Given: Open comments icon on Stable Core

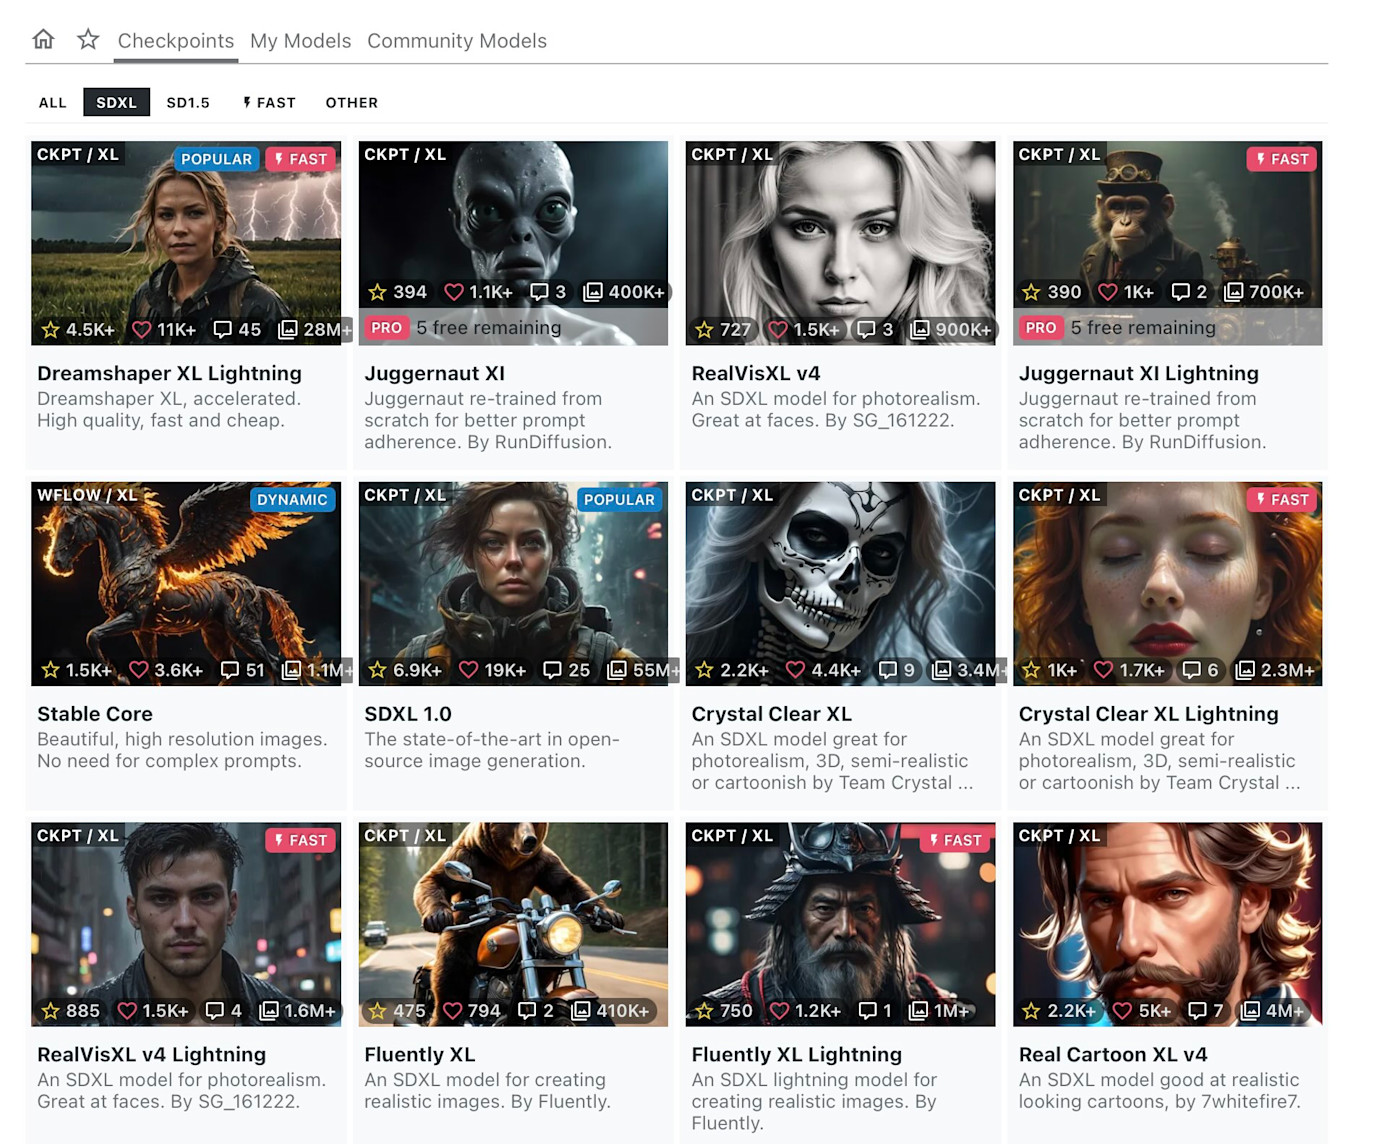Looking at the screenshot, I should (x=230, y=670).
